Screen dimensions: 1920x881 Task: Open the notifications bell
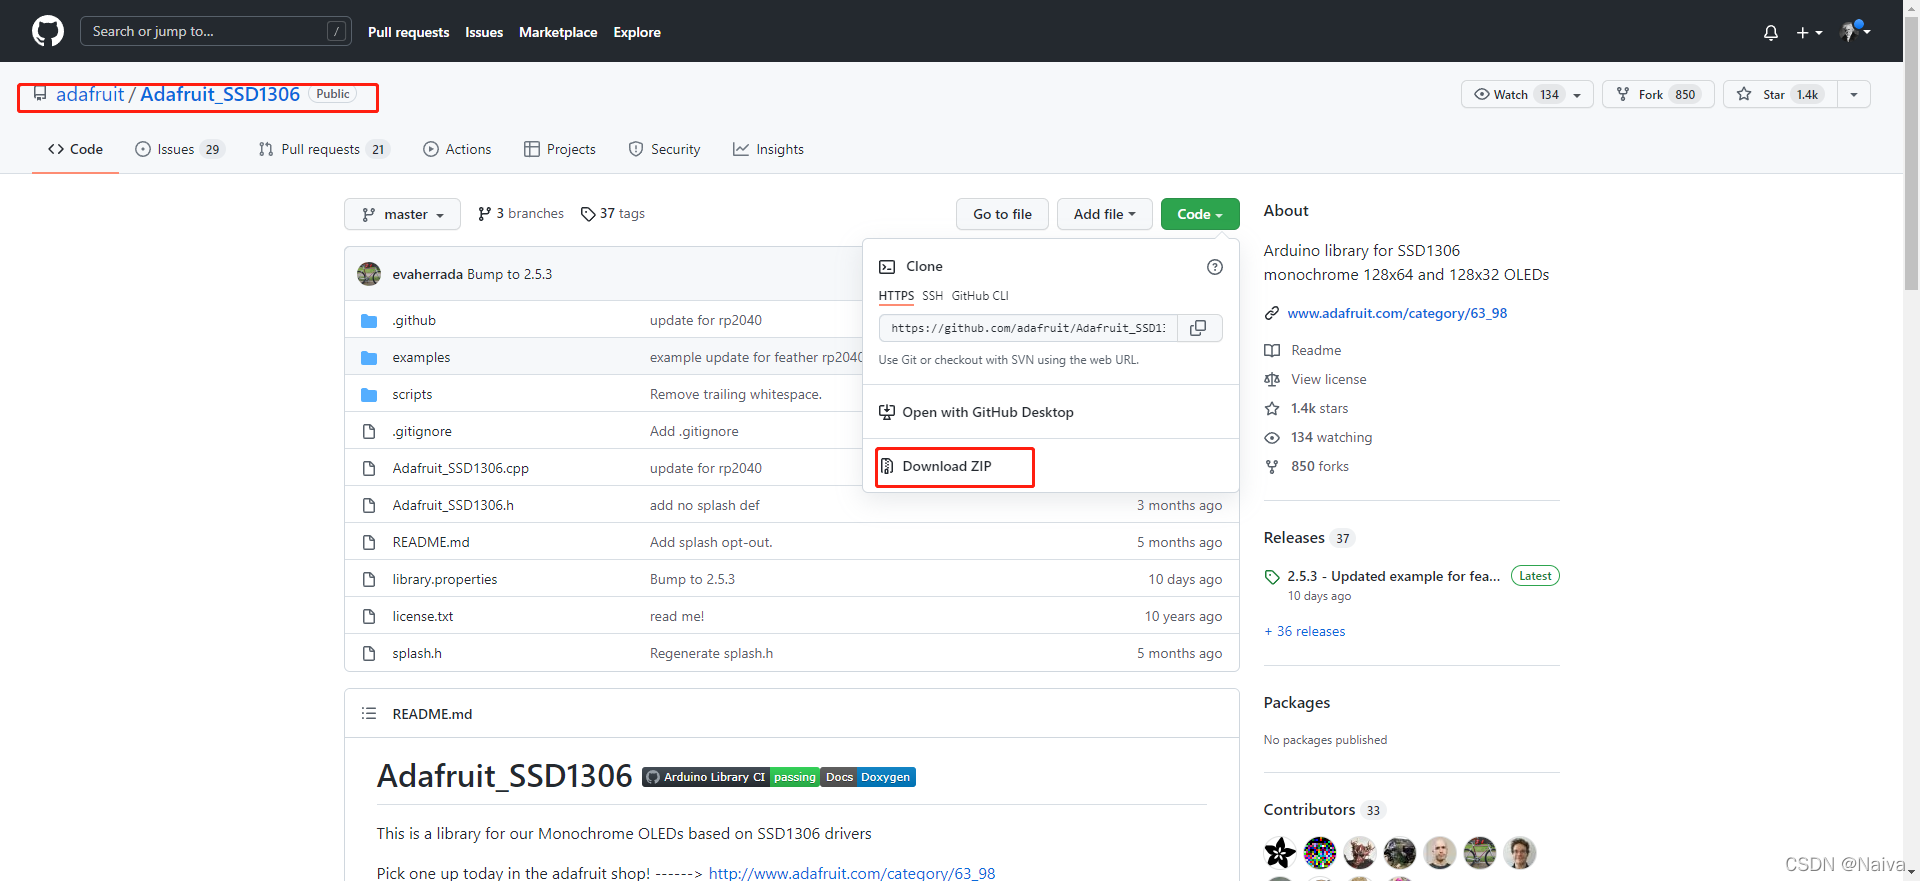tap(1770, 32)
